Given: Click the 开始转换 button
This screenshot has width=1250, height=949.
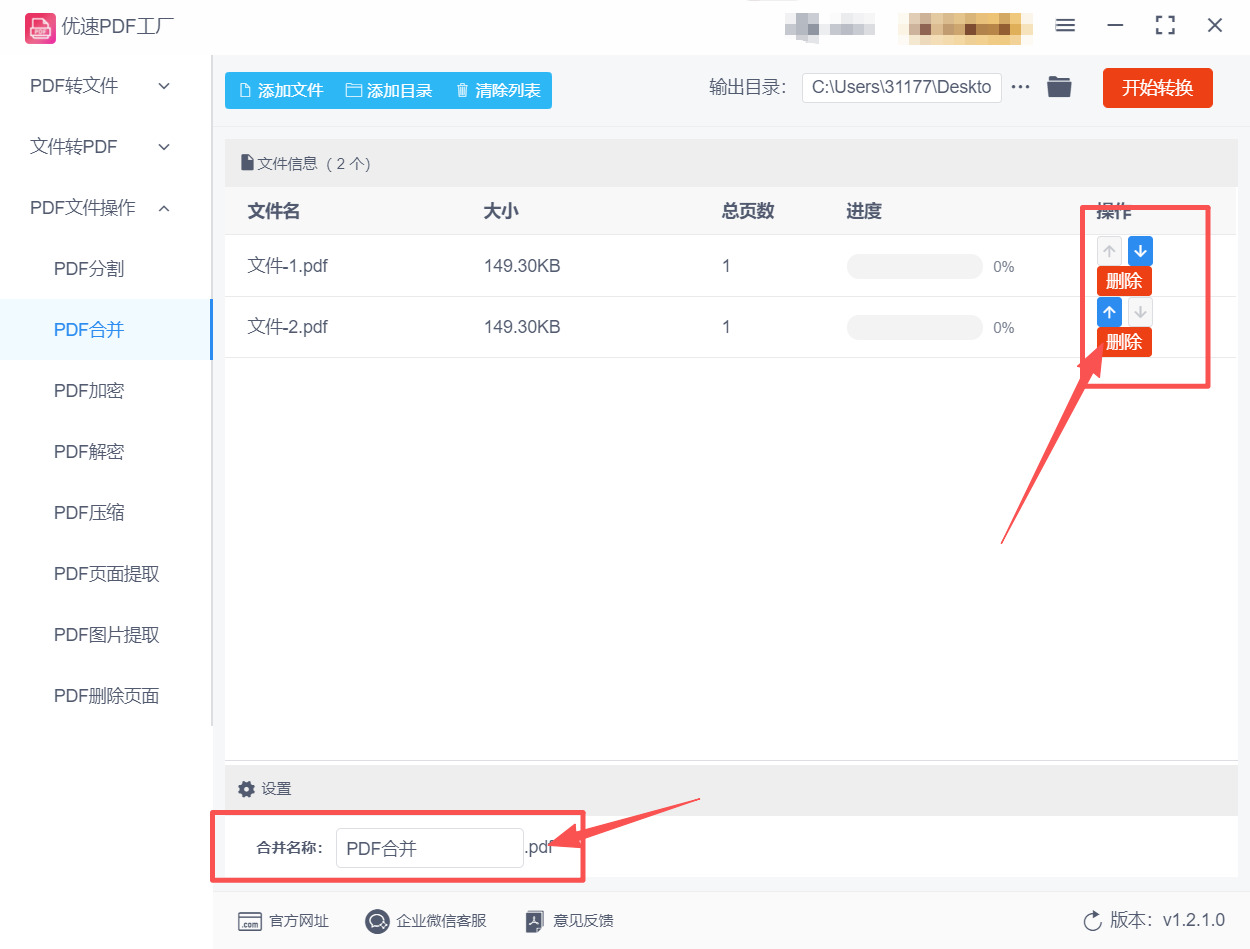Looking at the screenshot, I should (x=1157, y=87).
